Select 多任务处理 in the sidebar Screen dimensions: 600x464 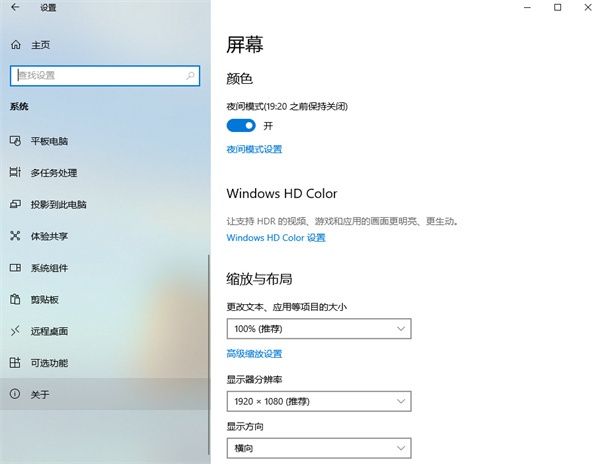[105, 173]
